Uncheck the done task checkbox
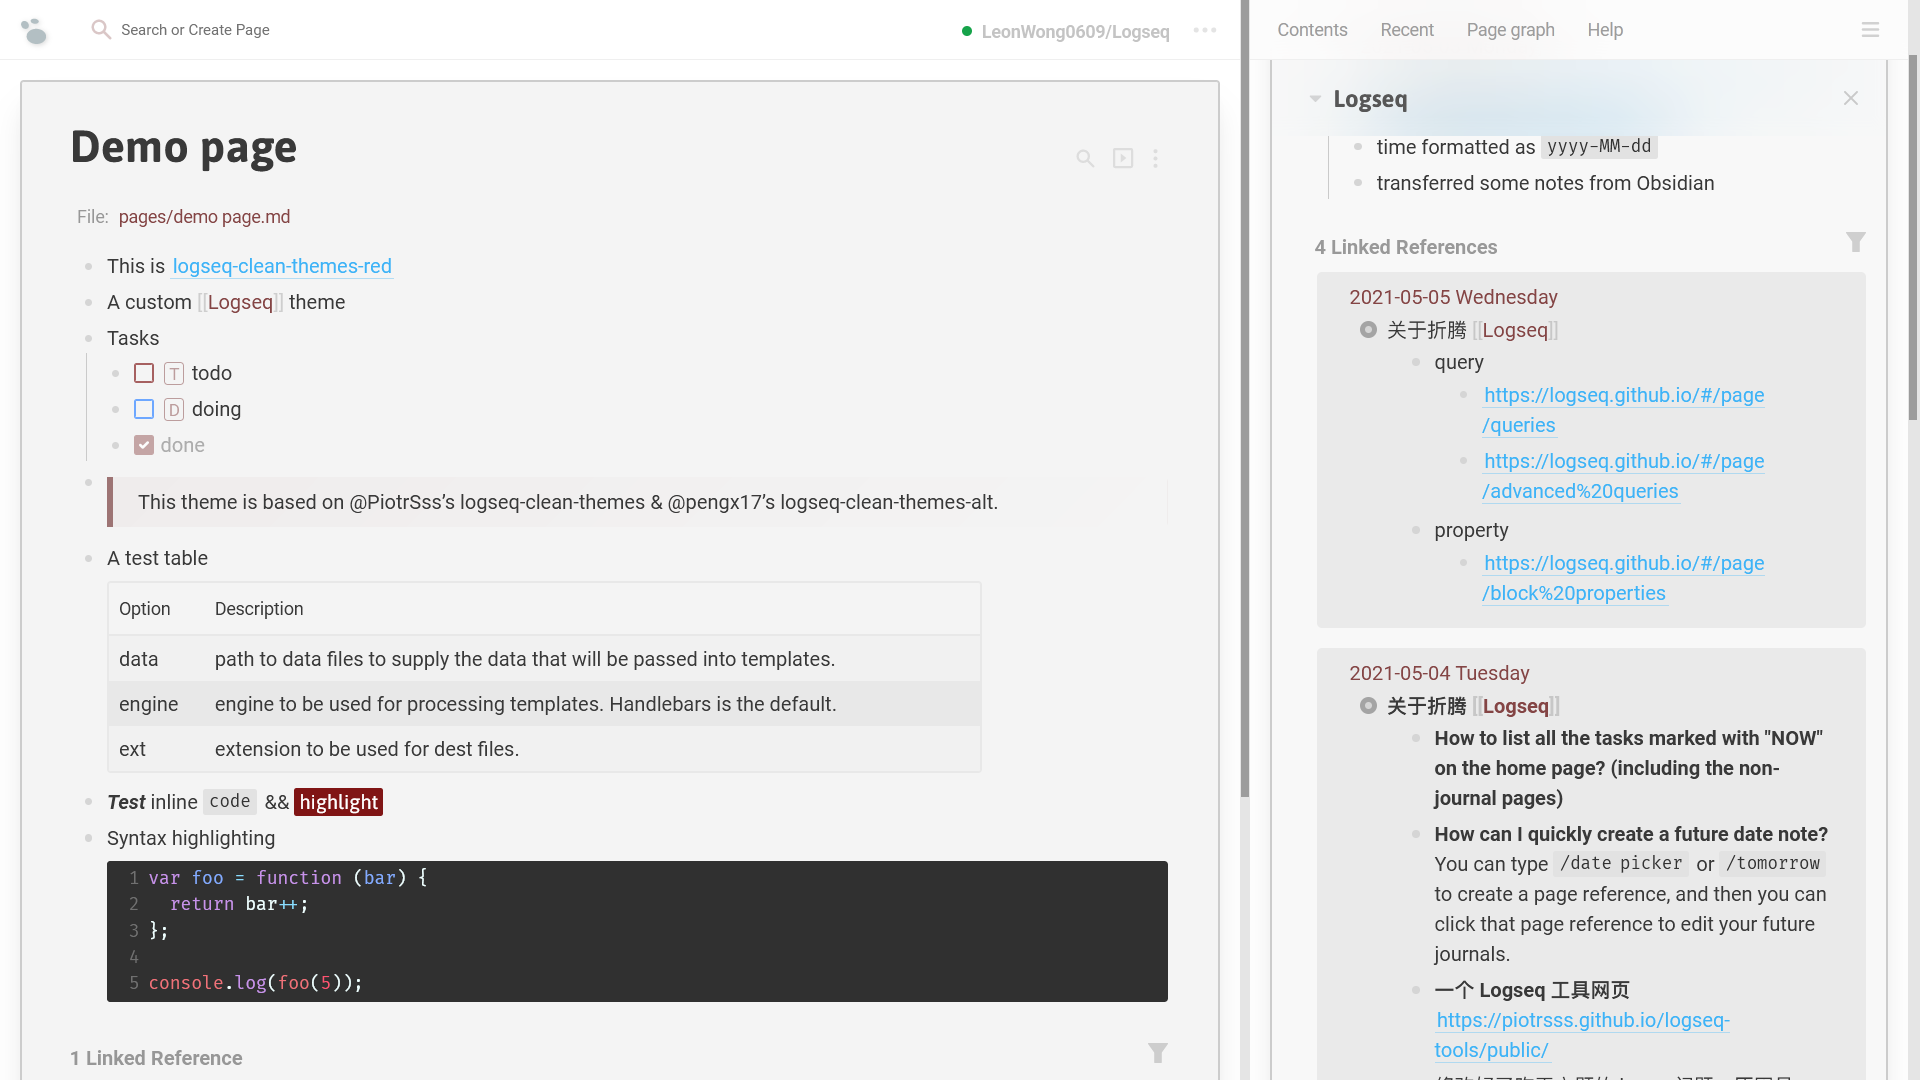1920x1080 pixels. click(x=144, y=445)
